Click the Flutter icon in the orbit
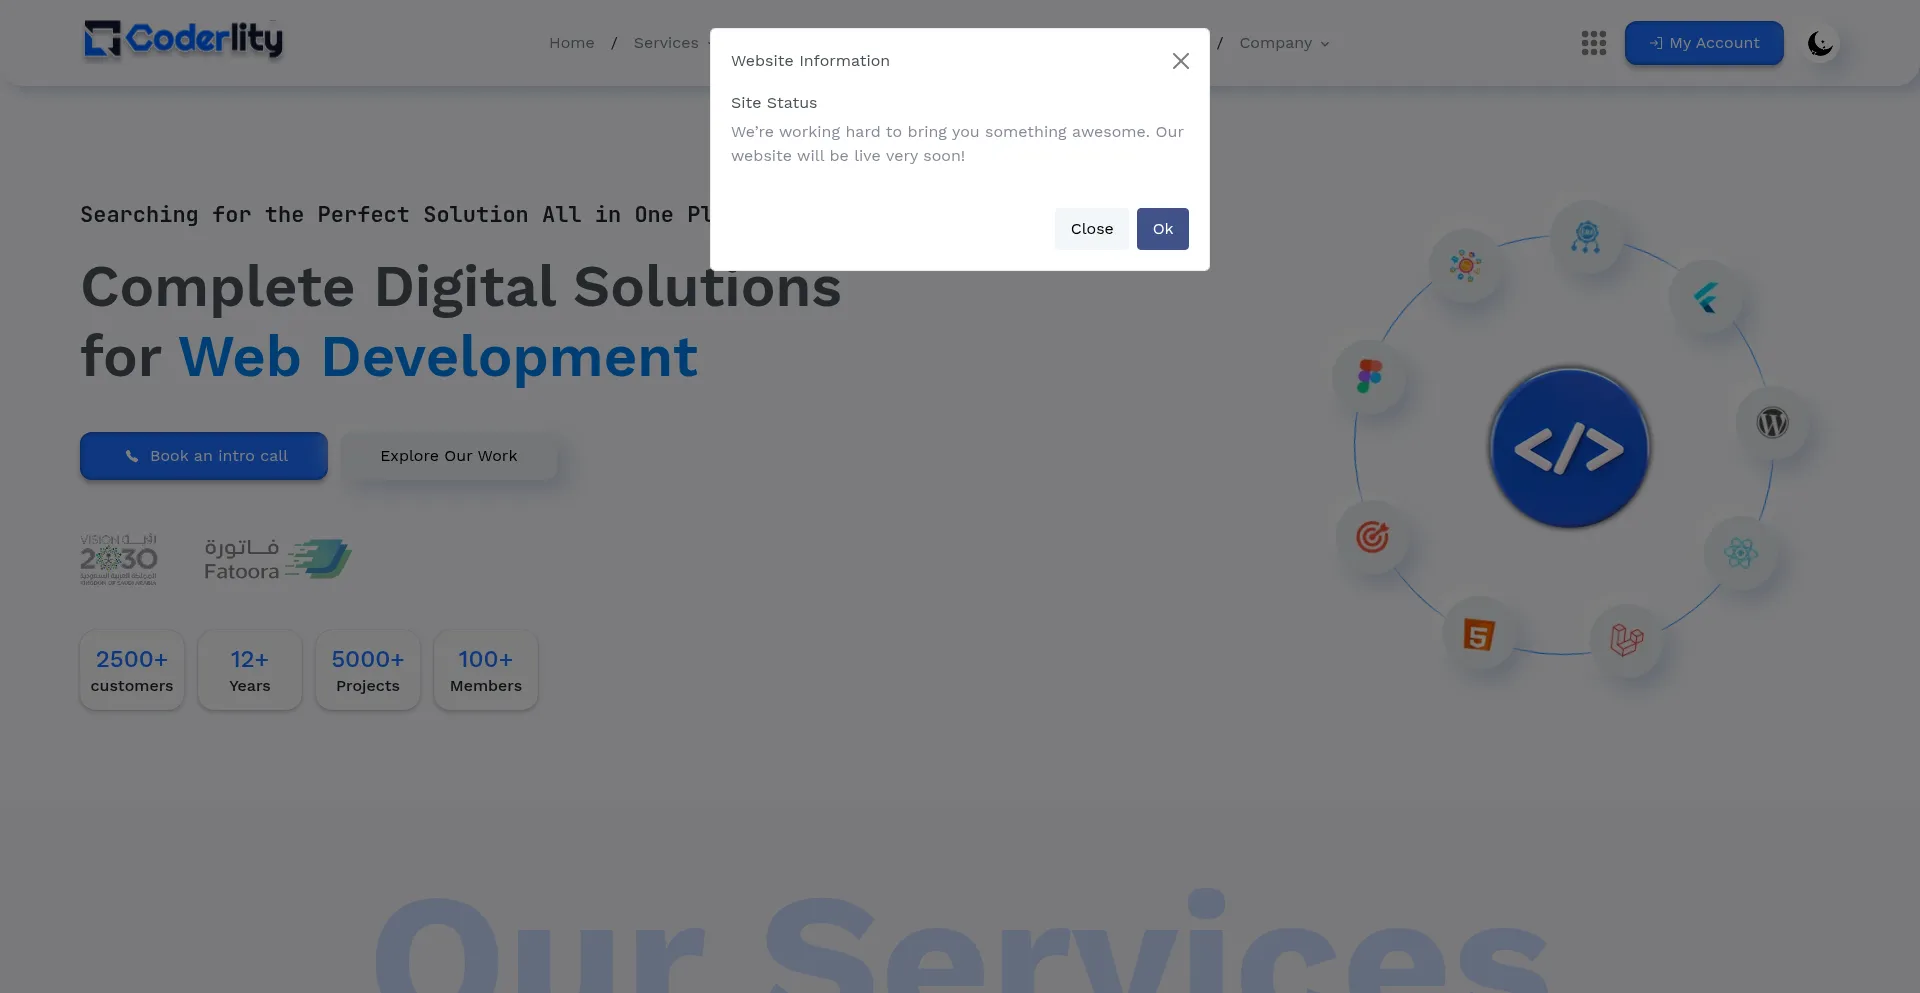 1706,297
